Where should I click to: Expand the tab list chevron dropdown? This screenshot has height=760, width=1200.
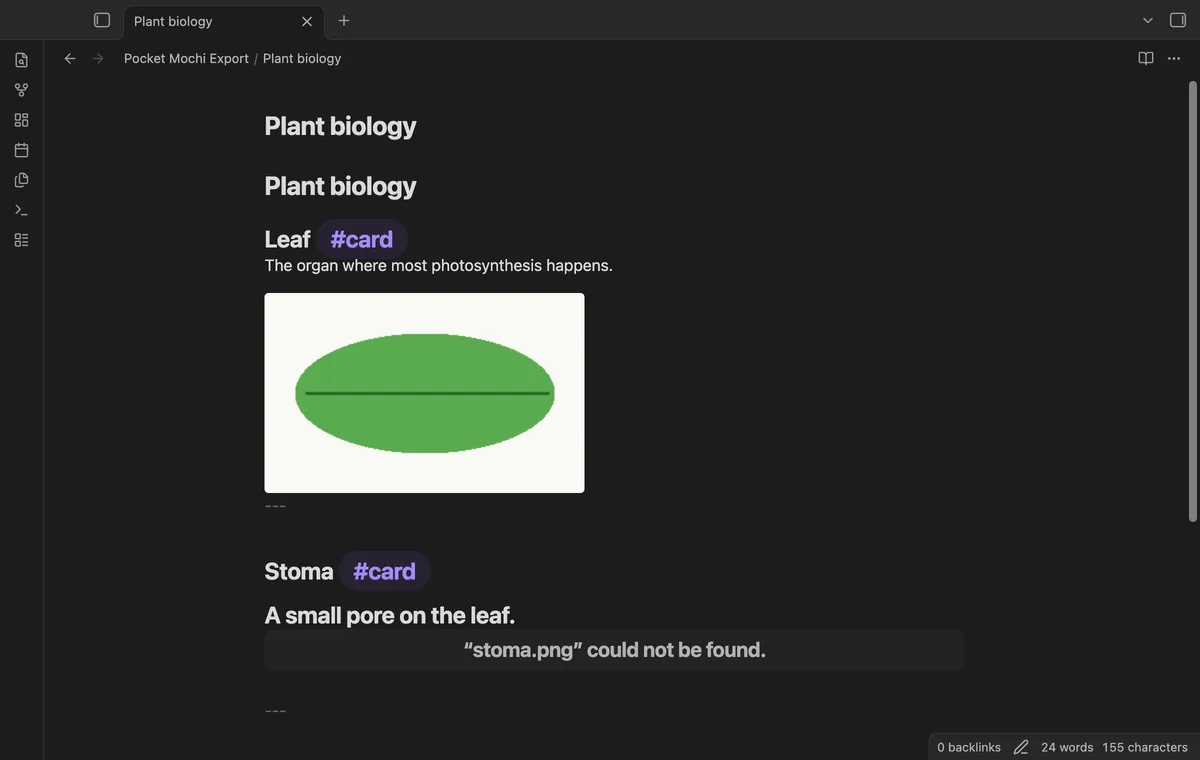(x=1148, y=20)
